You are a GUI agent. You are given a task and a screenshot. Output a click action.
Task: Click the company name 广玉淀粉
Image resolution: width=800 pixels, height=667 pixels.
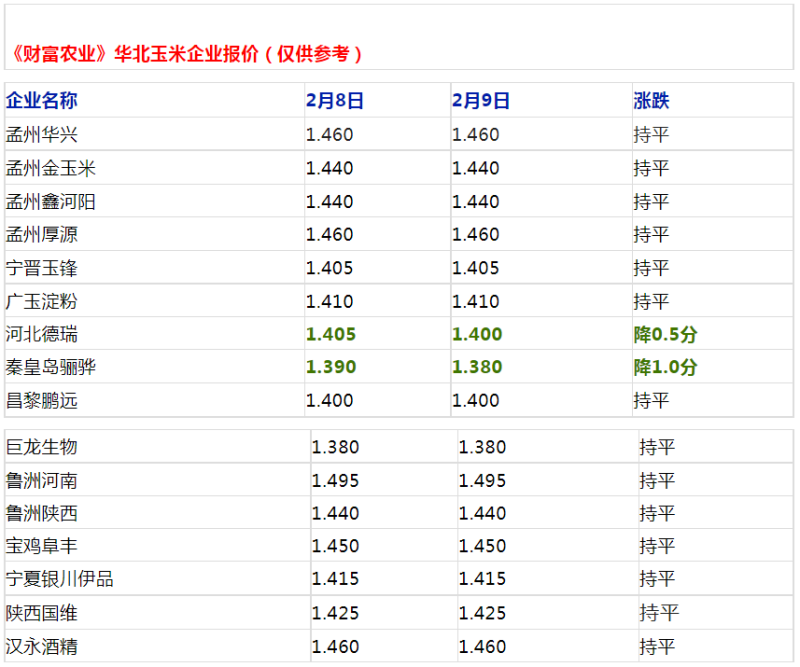(41, 301)
